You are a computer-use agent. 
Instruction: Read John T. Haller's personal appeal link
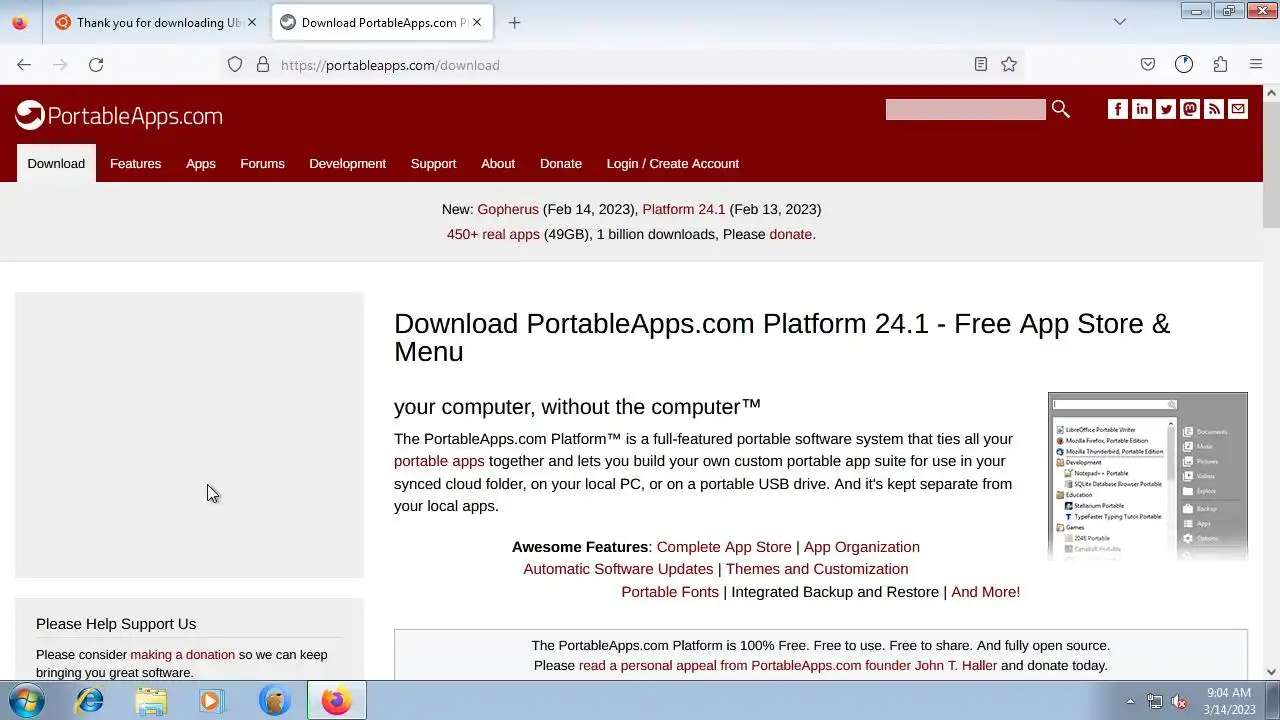tap(788, 665)
